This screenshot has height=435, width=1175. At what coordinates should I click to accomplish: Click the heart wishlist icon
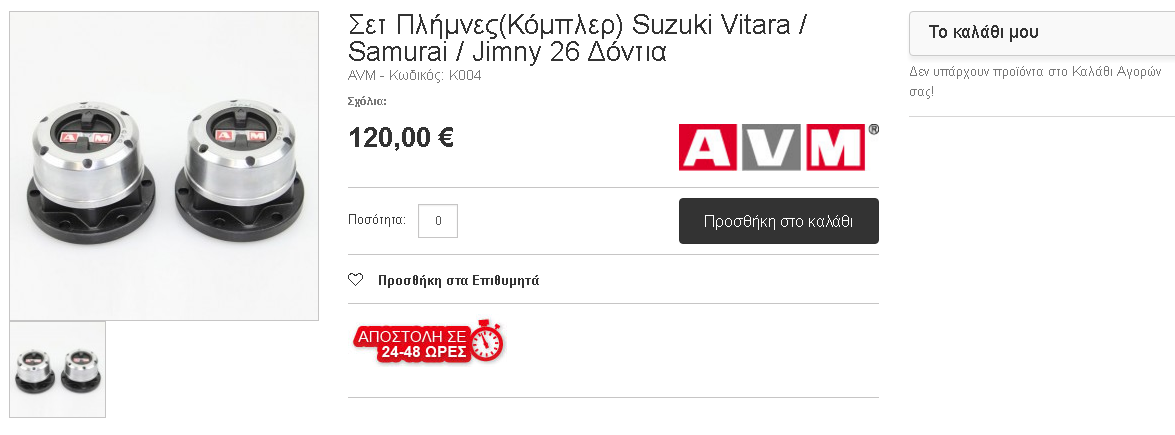coord(355,280)
